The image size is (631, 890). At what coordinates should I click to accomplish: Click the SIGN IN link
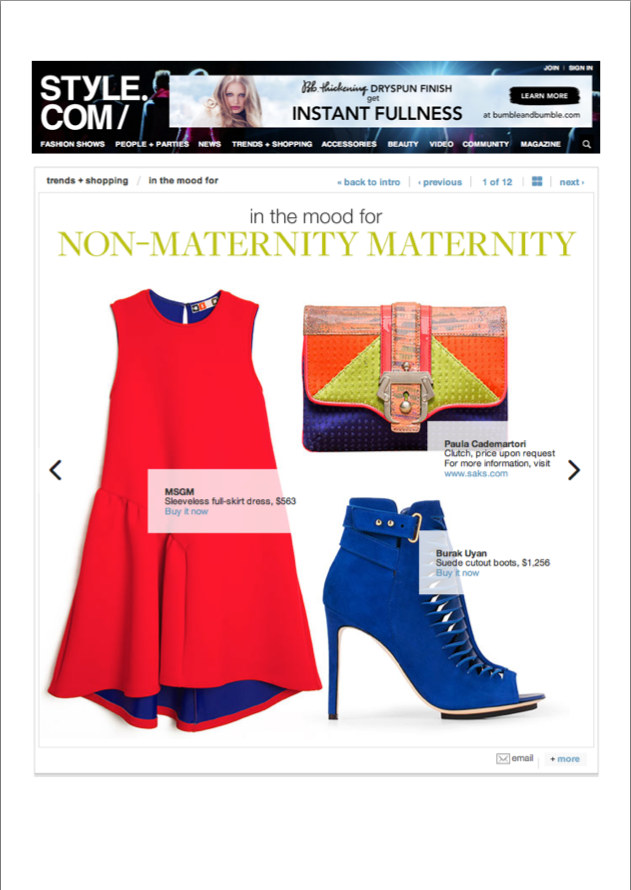point(580,68)
